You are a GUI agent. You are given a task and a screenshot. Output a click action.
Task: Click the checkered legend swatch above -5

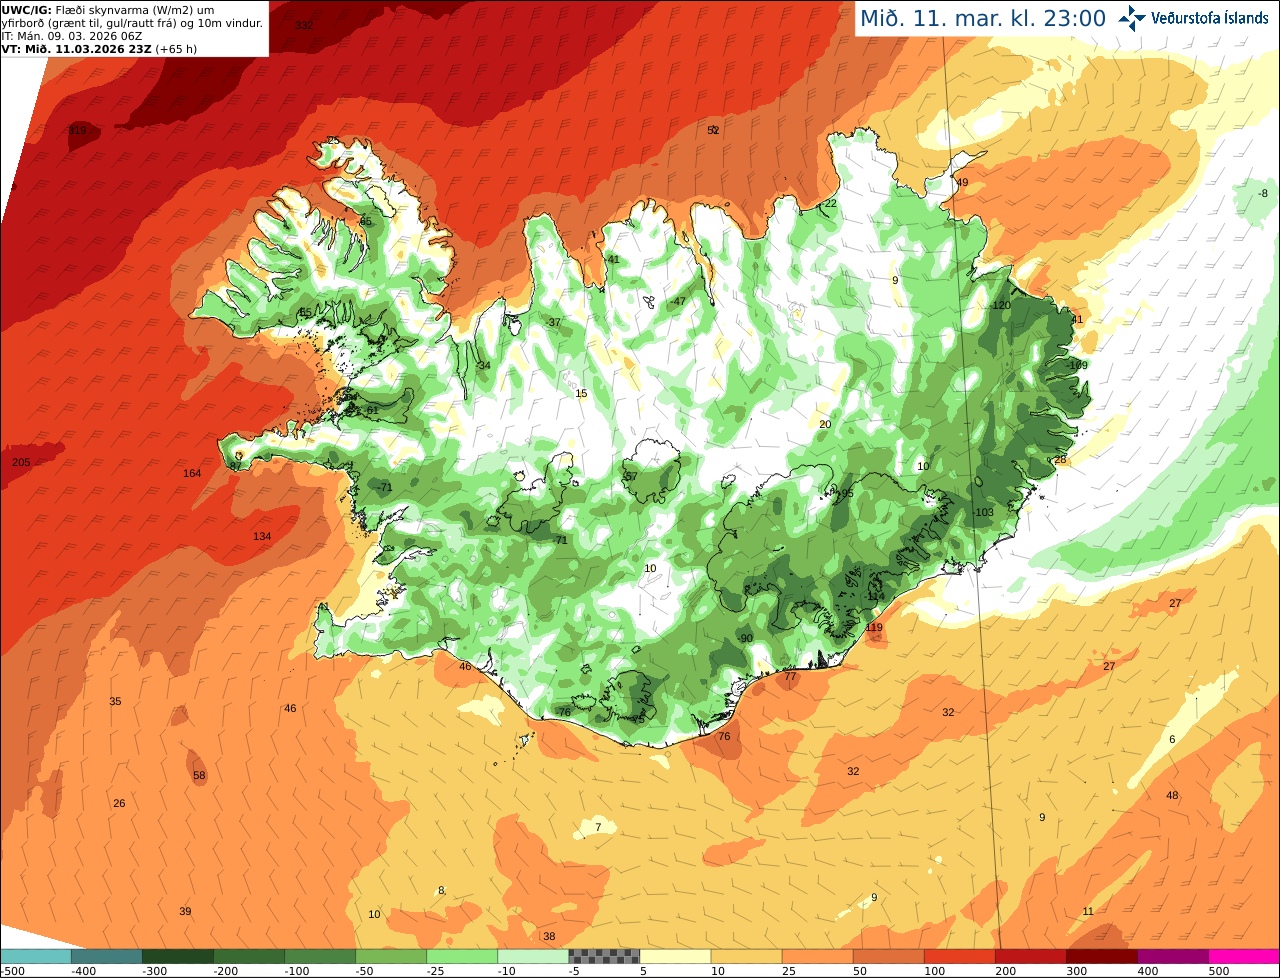(604, 956)
